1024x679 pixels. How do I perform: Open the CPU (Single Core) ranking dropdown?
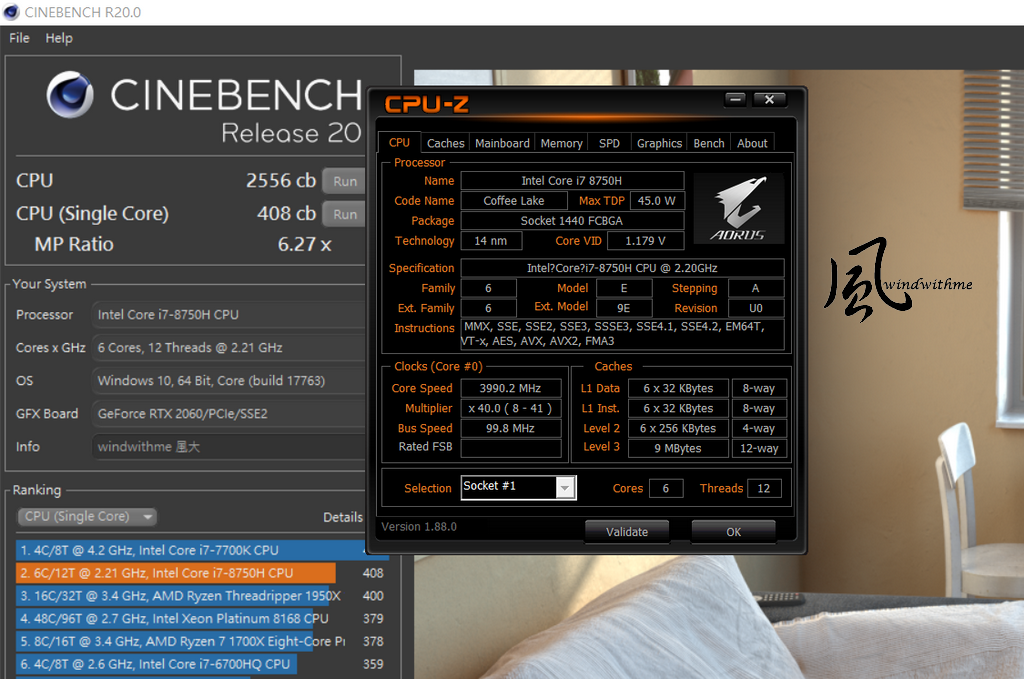[x=87, y=516]
